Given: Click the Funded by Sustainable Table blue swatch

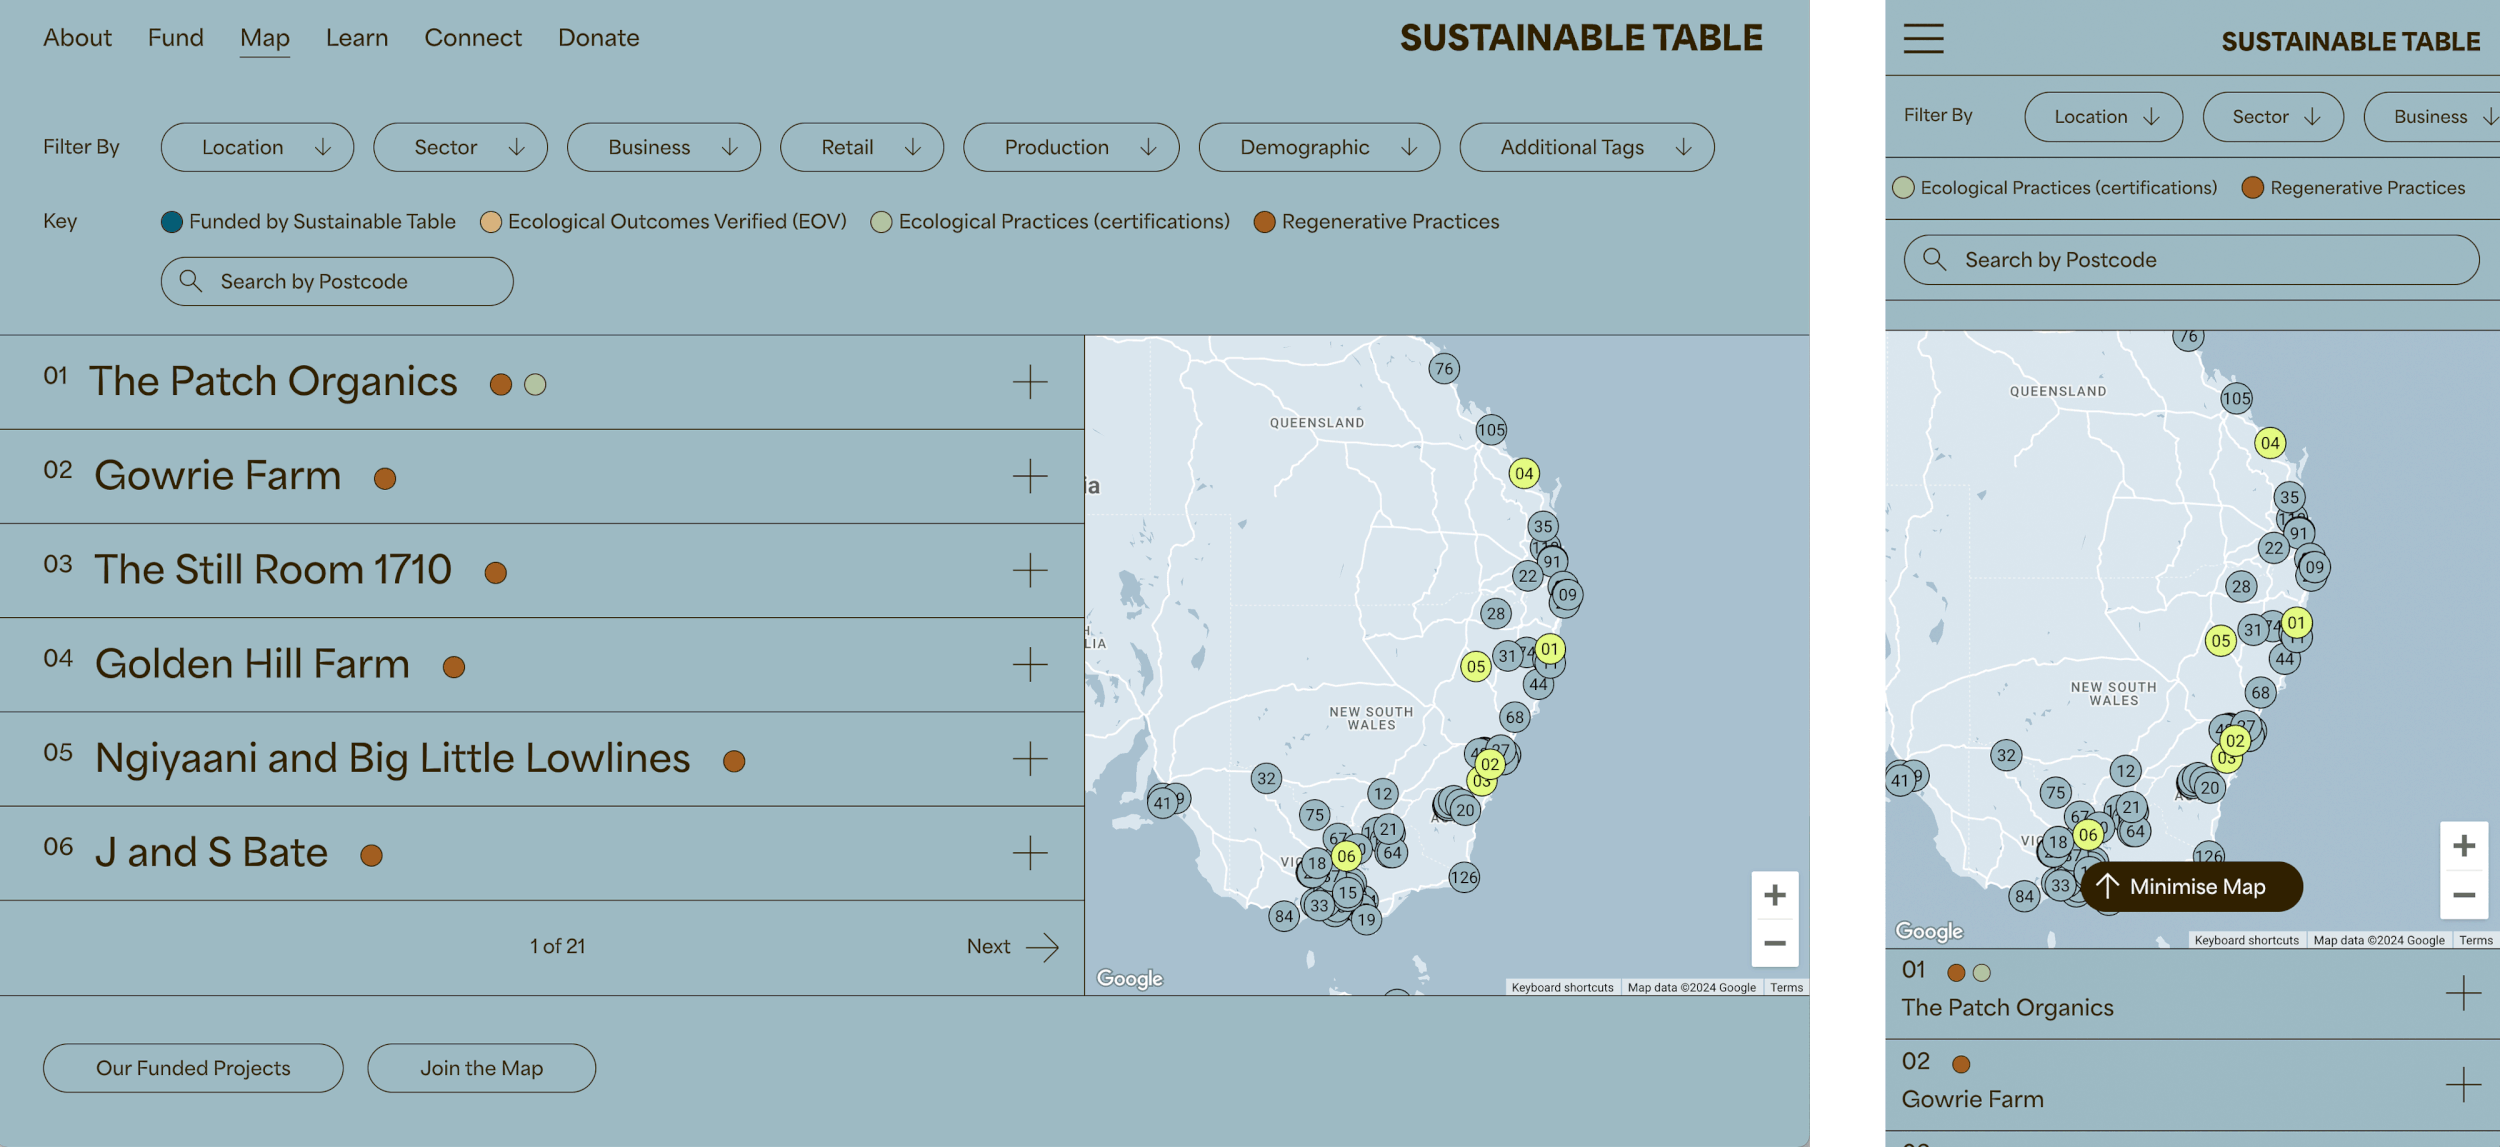Looking at the screenshot, I should click(172, 222).
